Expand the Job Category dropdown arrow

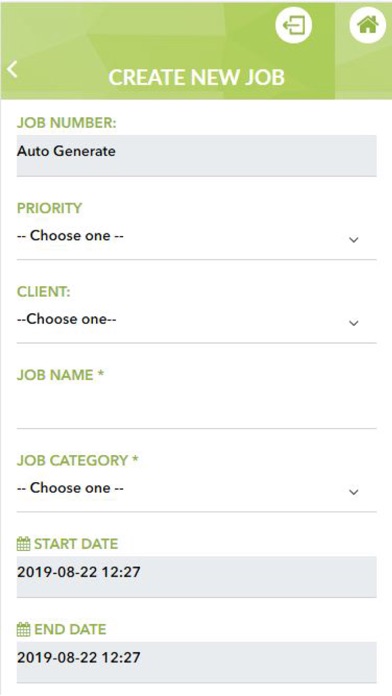click(353, 492)
